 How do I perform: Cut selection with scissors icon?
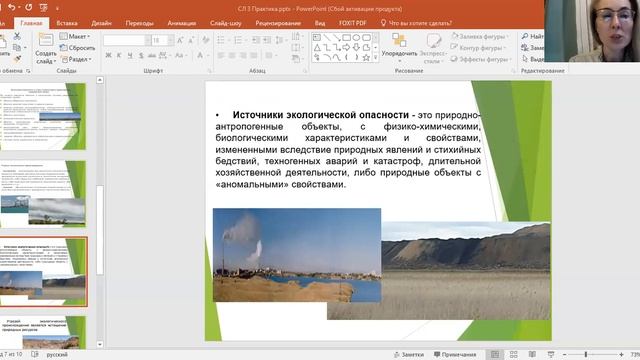pyautogui.click(x=17, y=36)
